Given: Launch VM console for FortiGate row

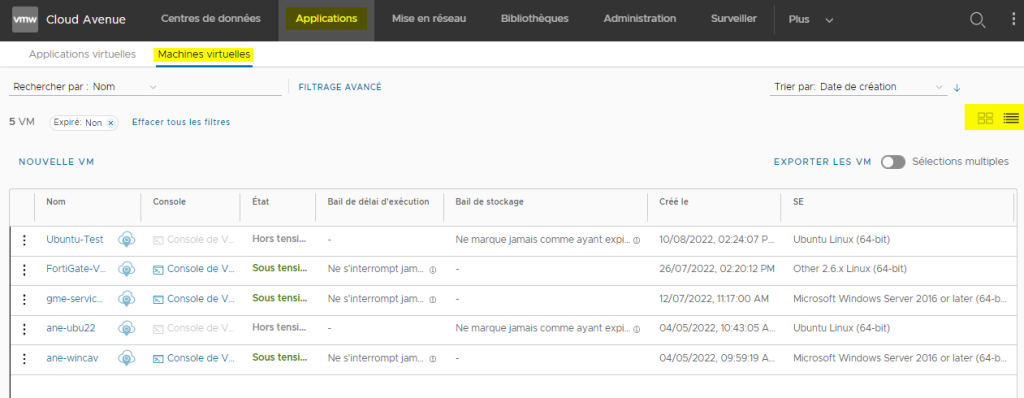Looking at the screenshot, I should (194, 269).
